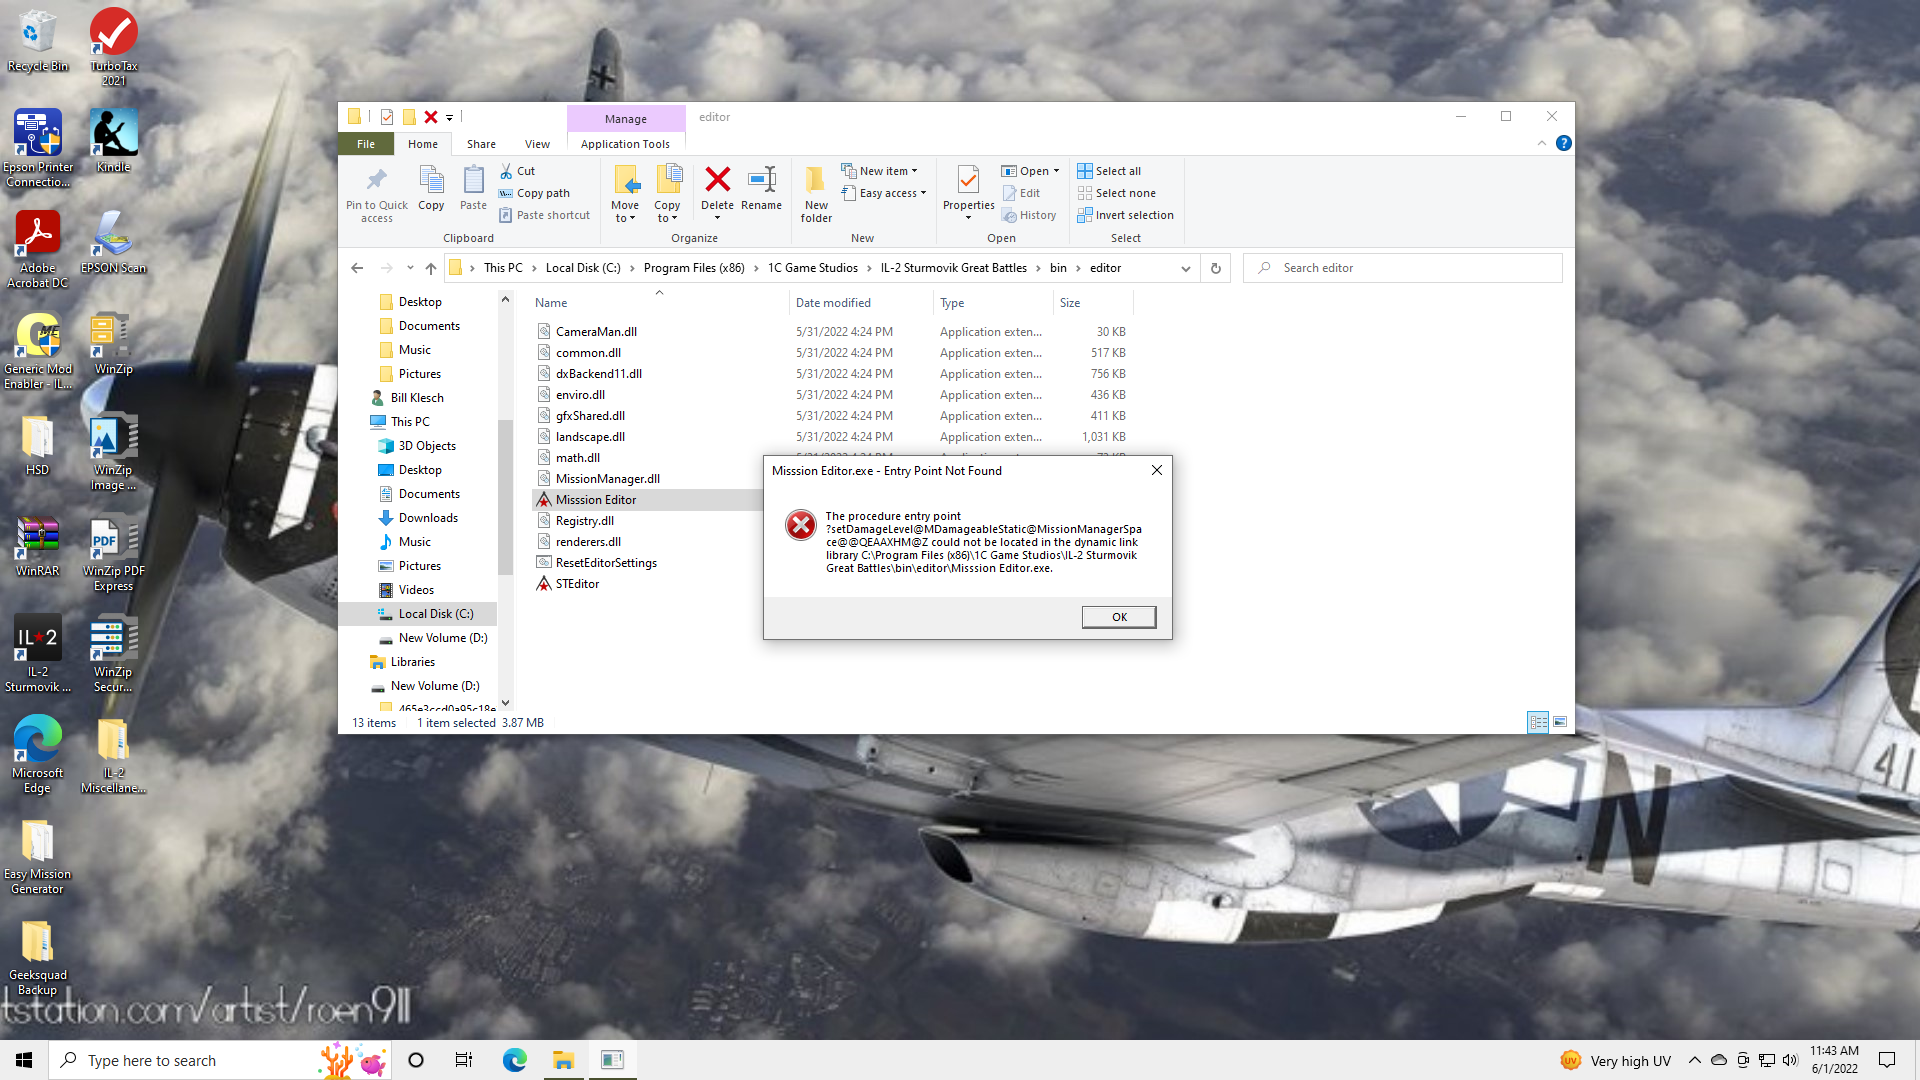Viewport: 1920px width, 1080px height.
Task: Click the refresh button beside address bar
Action: click(1215, 268)
